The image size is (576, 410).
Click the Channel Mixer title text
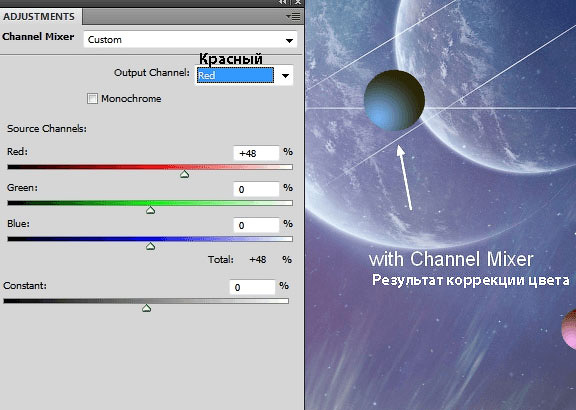[x=38, y=37]
